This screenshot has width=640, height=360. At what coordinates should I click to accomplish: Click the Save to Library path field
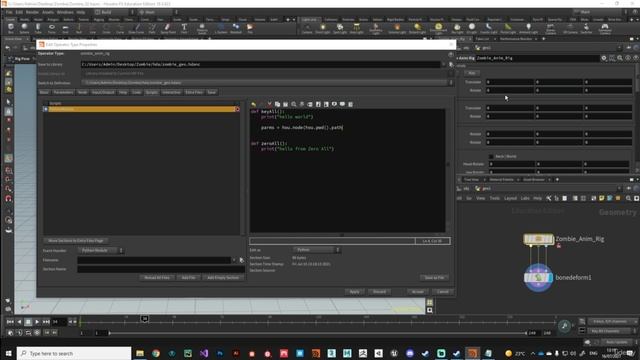pyautogui.click(x=260, y=64)
